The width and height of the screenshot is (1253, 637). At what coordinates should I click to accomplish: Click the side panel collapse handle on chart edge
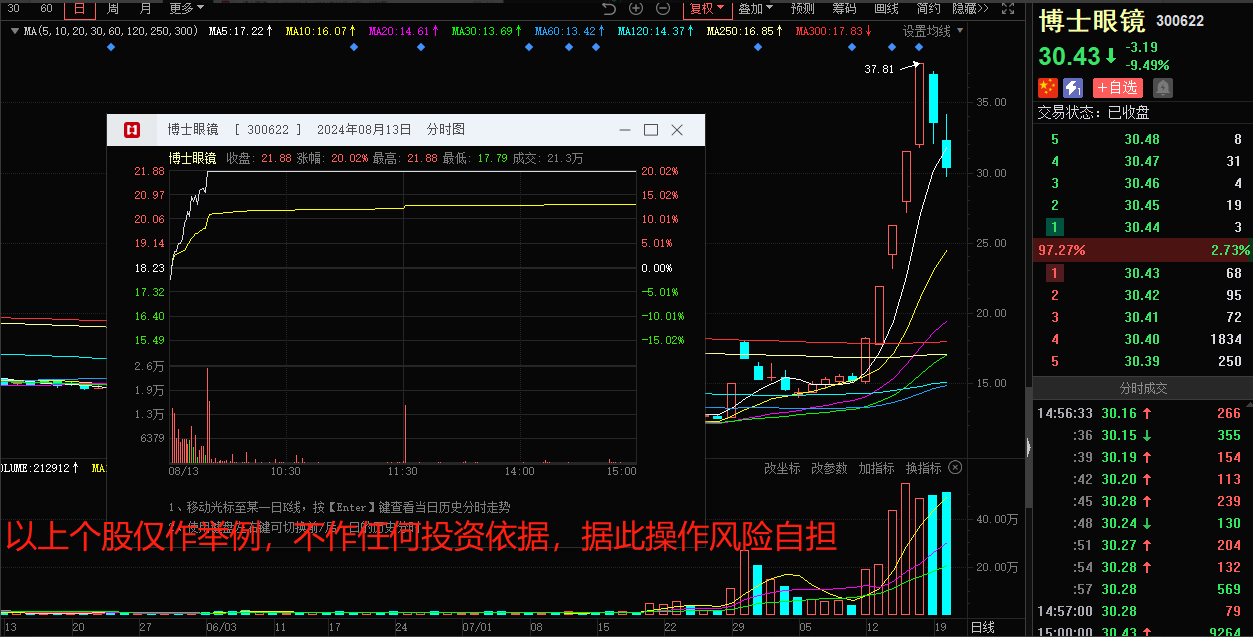pyautogui.click(x=1028, y=449)
